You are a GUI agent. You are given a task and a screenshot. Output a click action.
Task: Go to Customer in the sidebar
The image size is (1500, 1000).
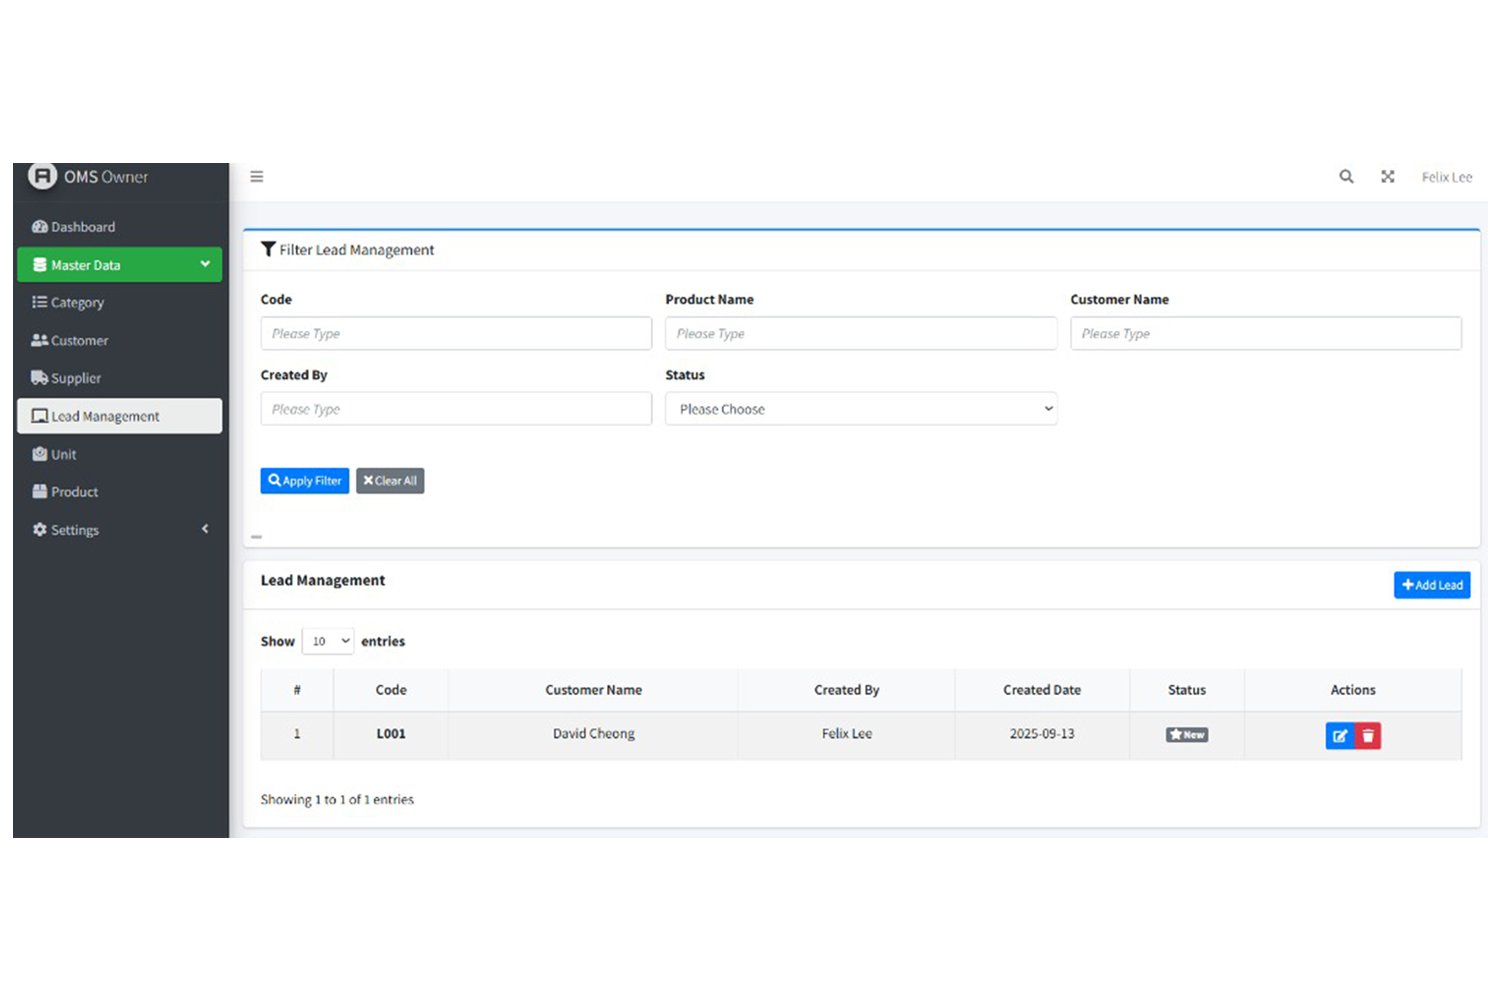click(x=79, y=341)
